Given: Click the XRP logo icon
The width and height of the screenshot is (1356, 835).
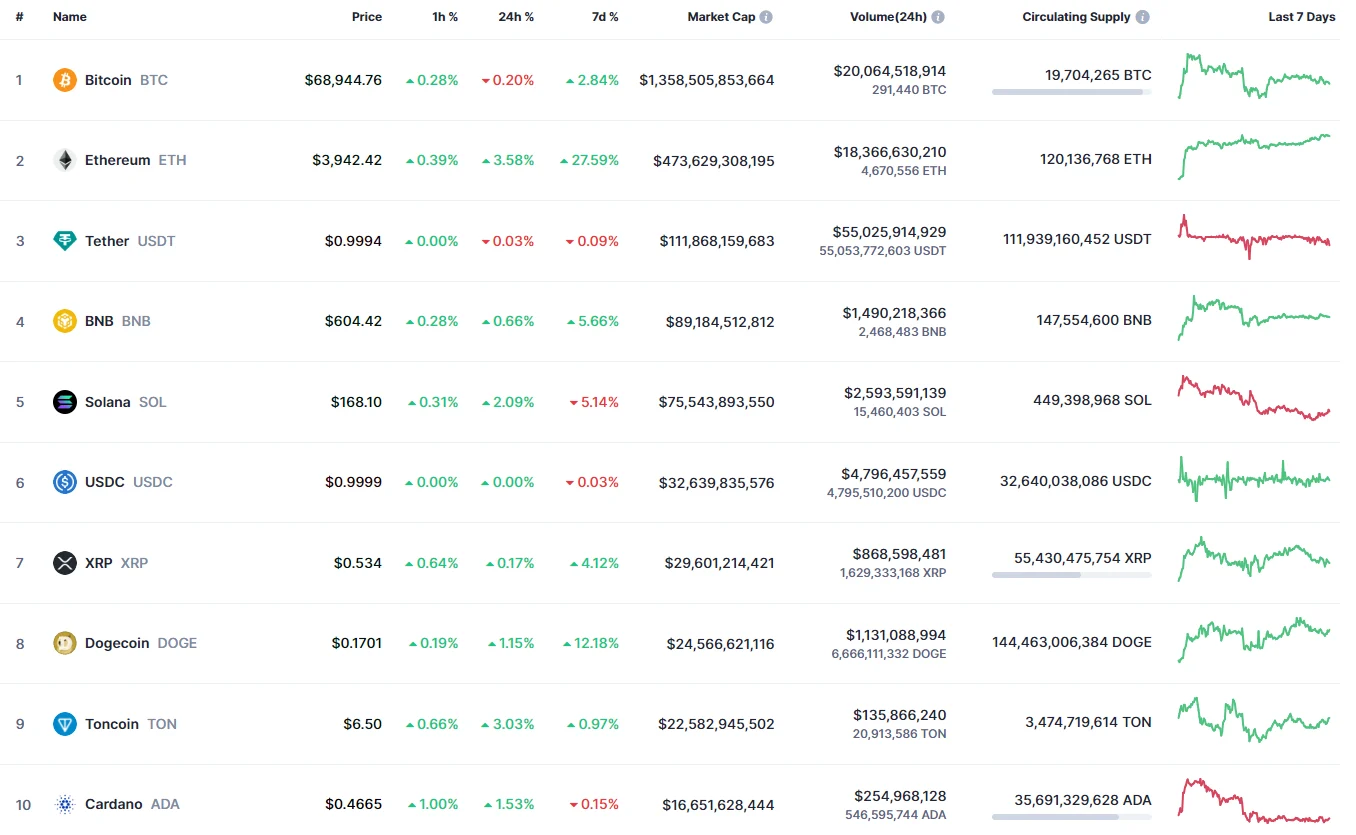Looking at the screenshot, I should pyautogui.click(x=65, y=563).
